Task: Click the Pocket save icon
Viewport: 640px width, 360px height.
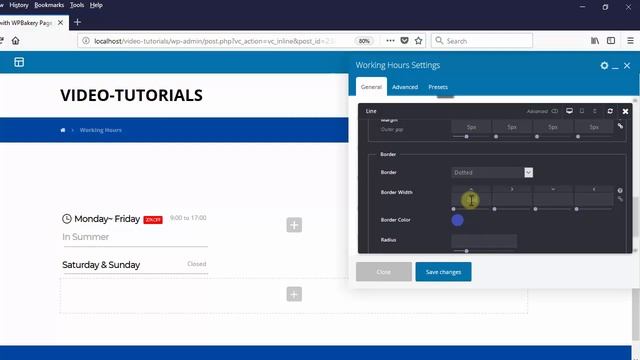Action: tap(404, 40)
